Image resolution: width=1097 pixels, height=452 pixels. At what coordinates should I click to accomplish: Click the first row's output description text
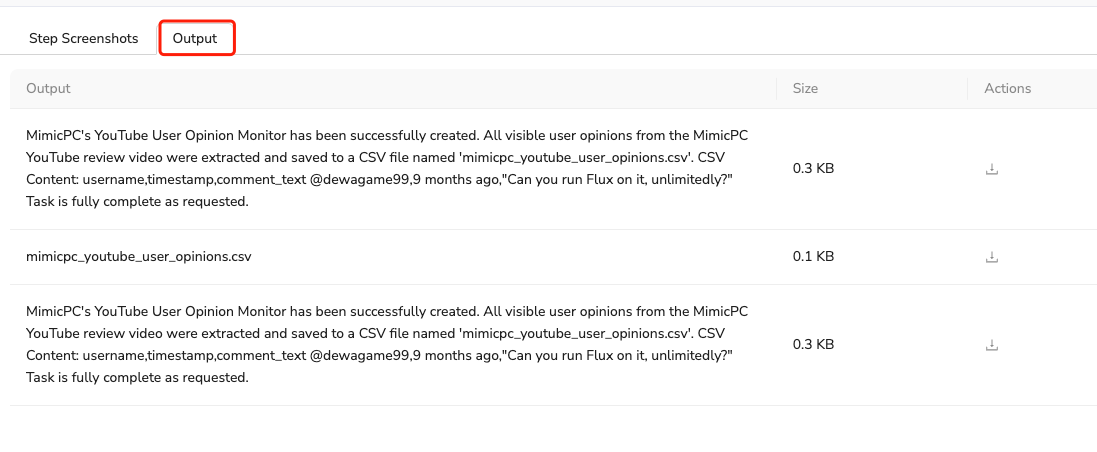click(386, 157)
